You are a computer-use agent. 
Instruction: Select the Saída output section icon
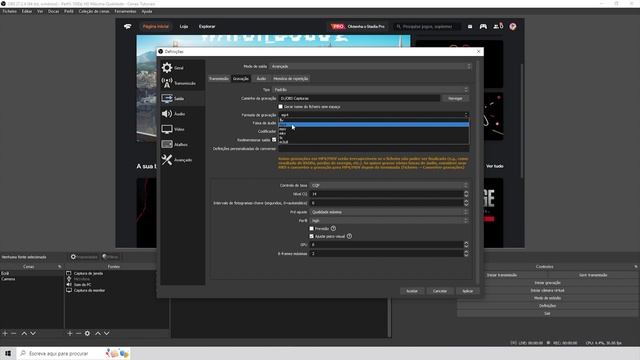pyautogui.click(x=167, y=98)
